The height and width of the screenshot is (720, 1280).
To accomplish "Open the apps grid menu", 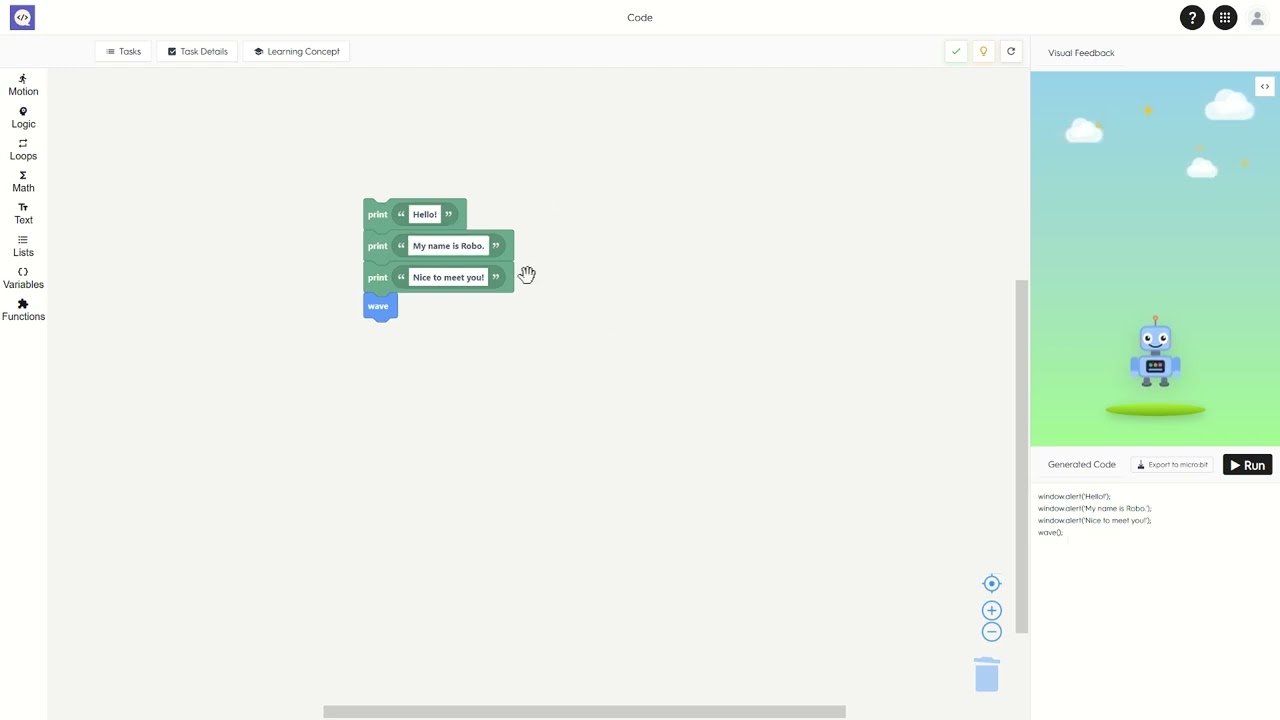I will click(x=1224, y=17).
